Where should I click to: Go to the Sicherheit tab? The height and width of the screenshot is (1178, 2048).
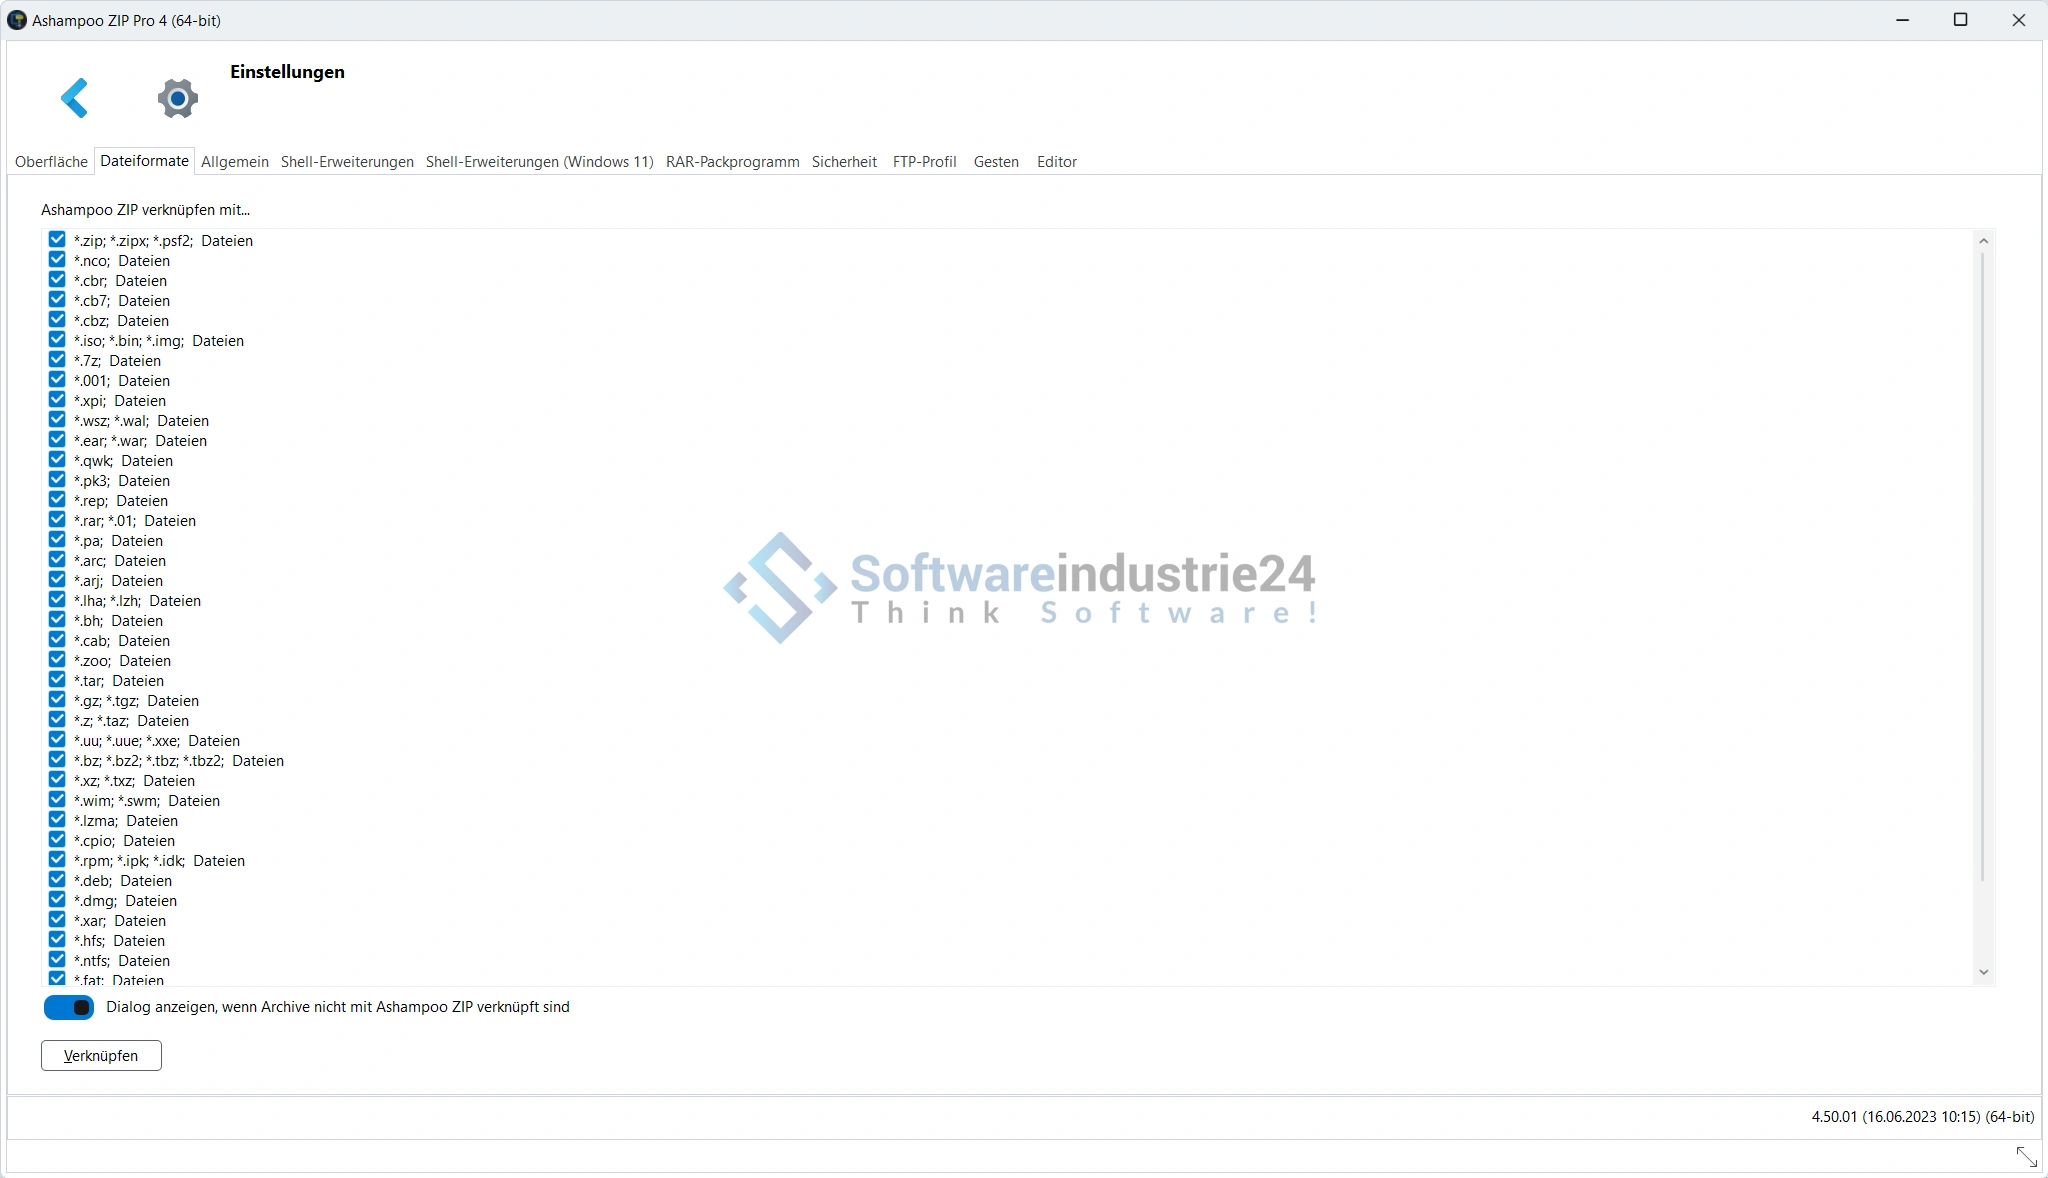tap(844, 162)
